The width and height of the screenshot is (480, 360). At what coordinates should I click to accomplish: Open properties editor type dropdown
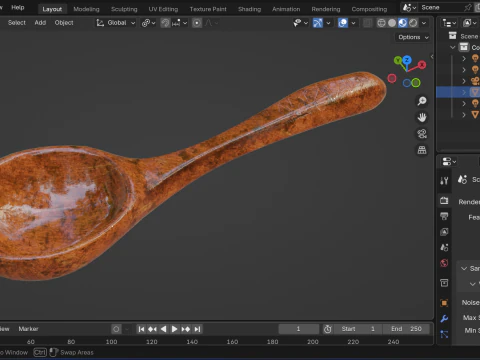449,162
